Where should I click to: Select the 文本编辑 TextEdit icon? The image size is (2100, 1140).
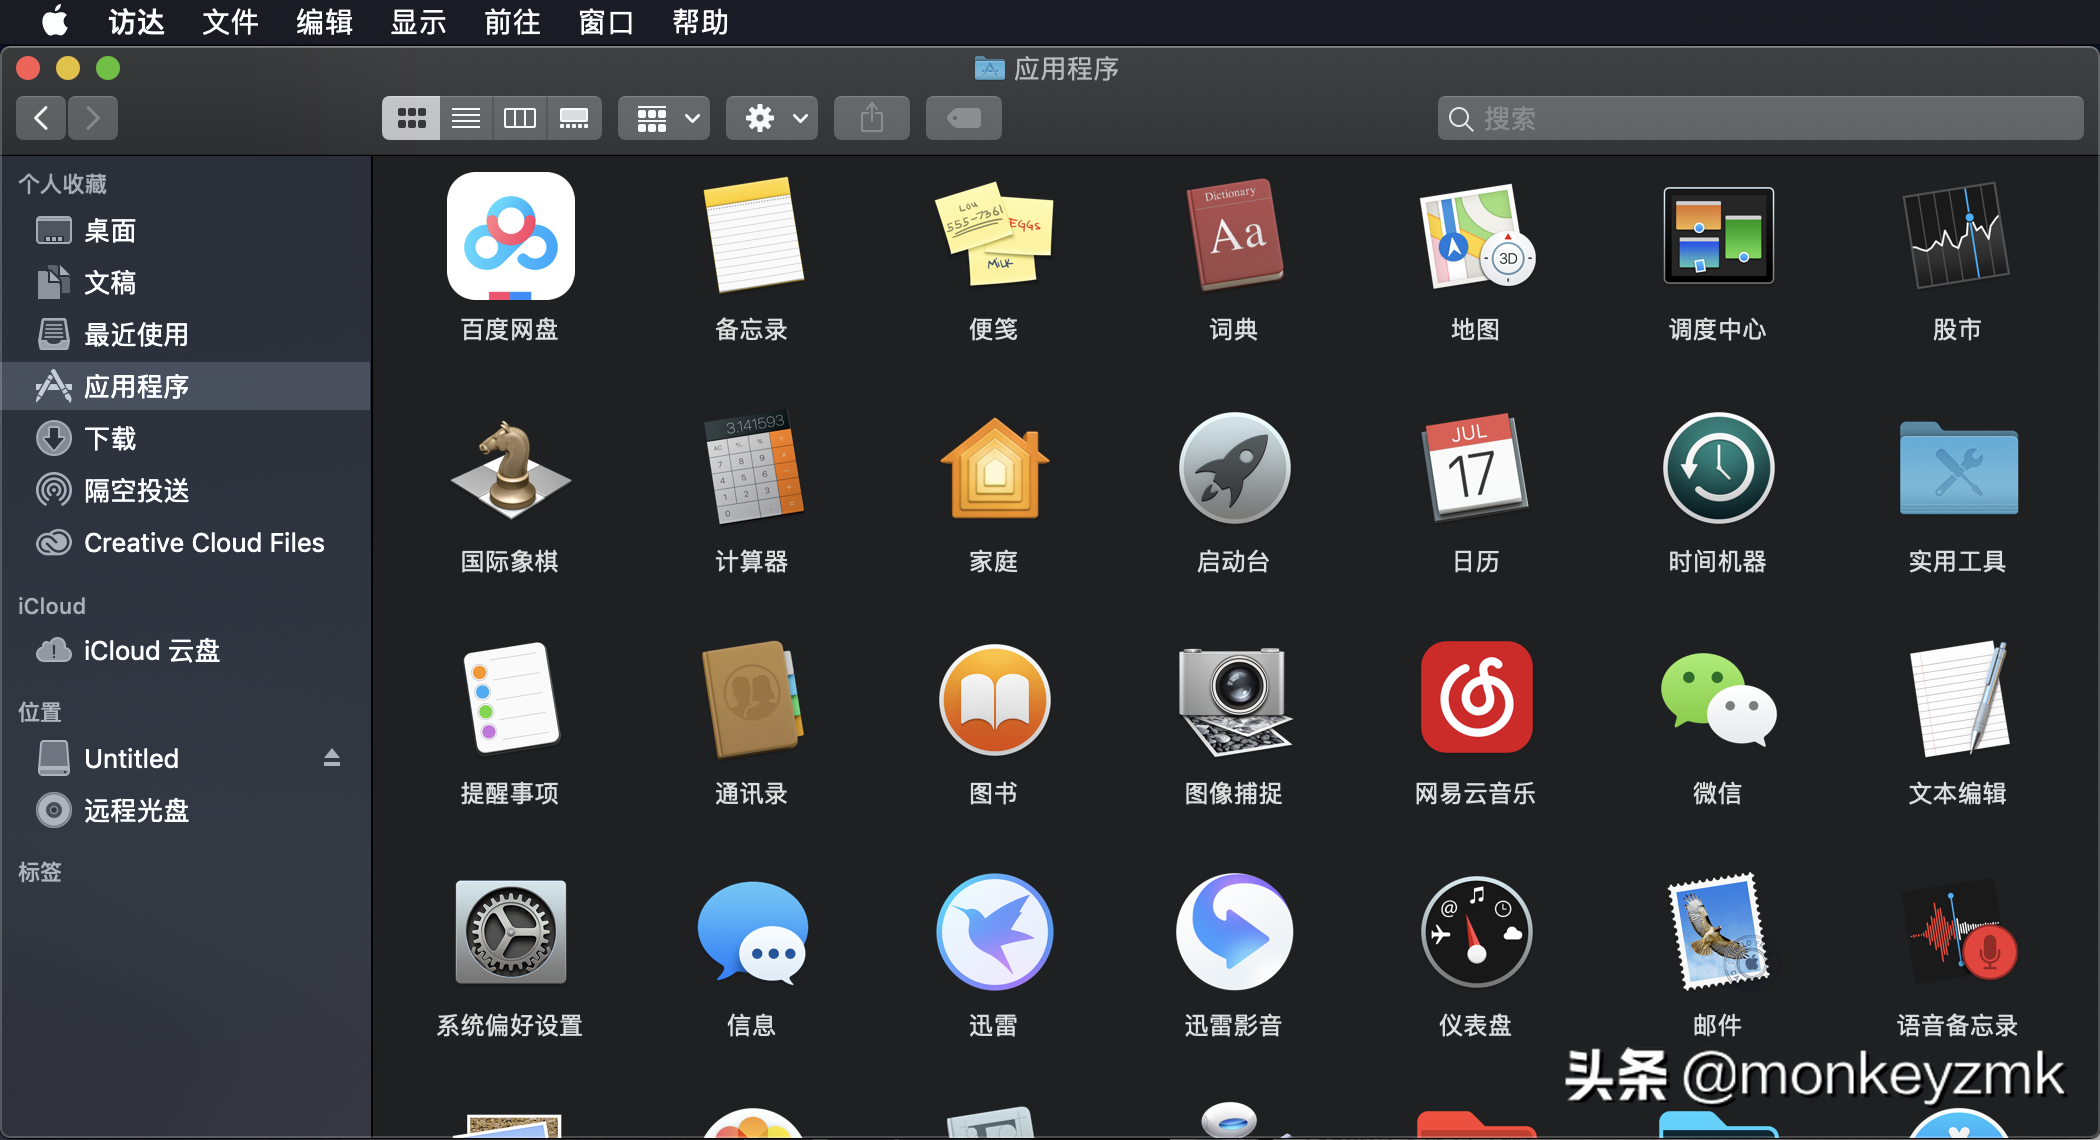pyautogui.click(x=1958, y=698)
